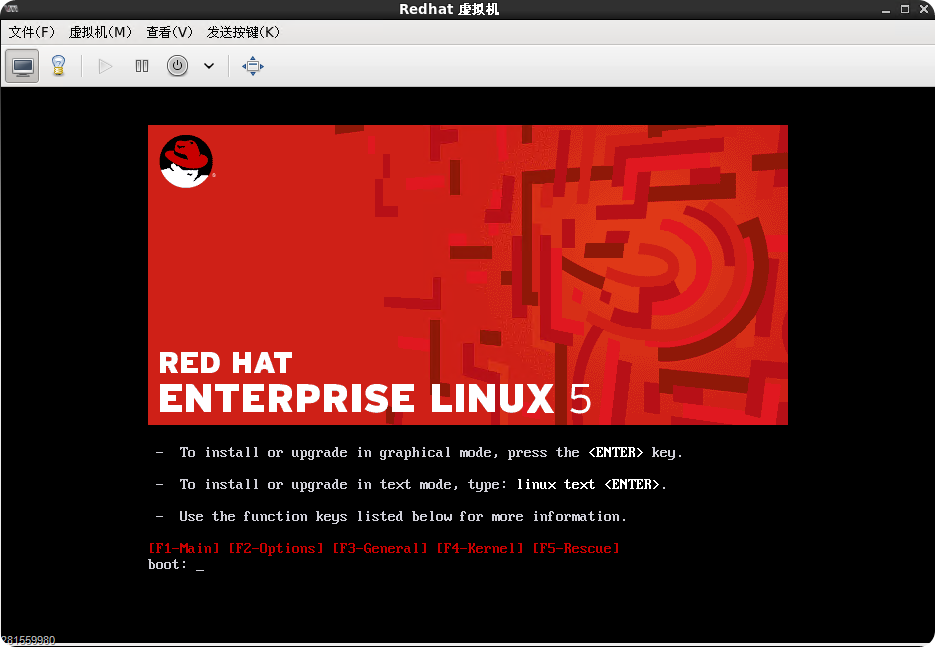
Task: Click the 'linux text' install instruction line
Action: click(x=411, y=485)
